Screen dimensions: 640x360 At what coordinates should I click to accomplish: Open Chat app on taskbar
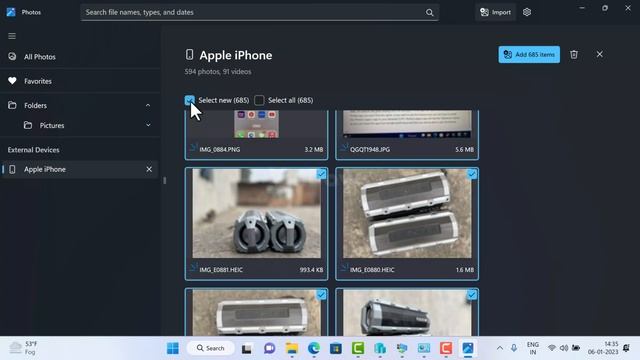[269, 348]
